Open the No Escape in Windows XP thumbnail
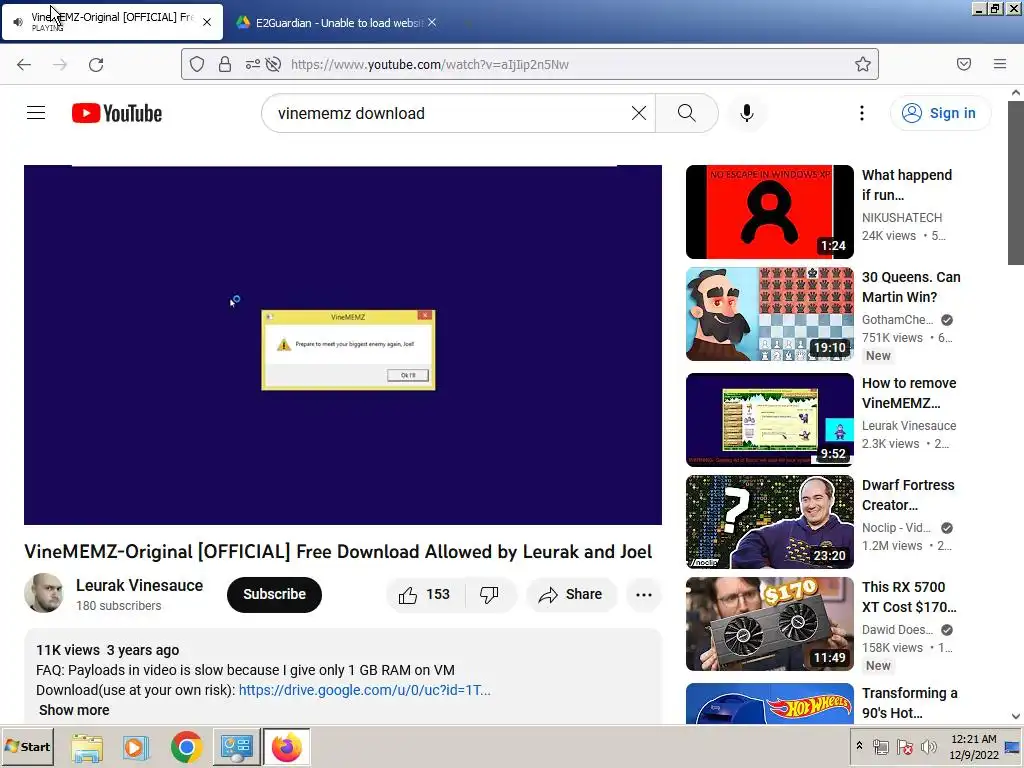Viewport: 1024px width, 768px height. (x=770, y=212)
